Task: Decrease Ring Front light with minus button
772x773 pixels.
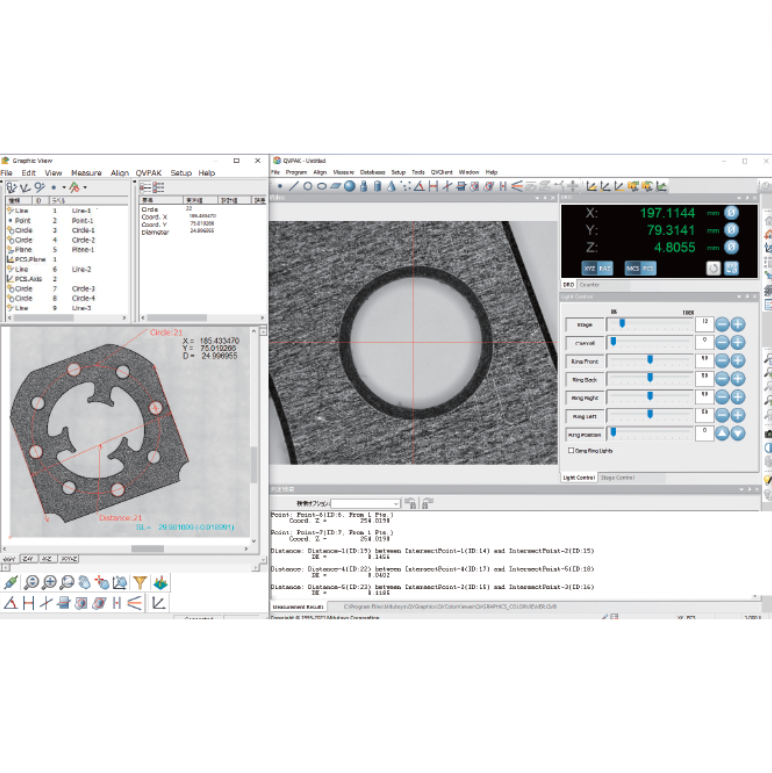Action: tap(722, 360)
